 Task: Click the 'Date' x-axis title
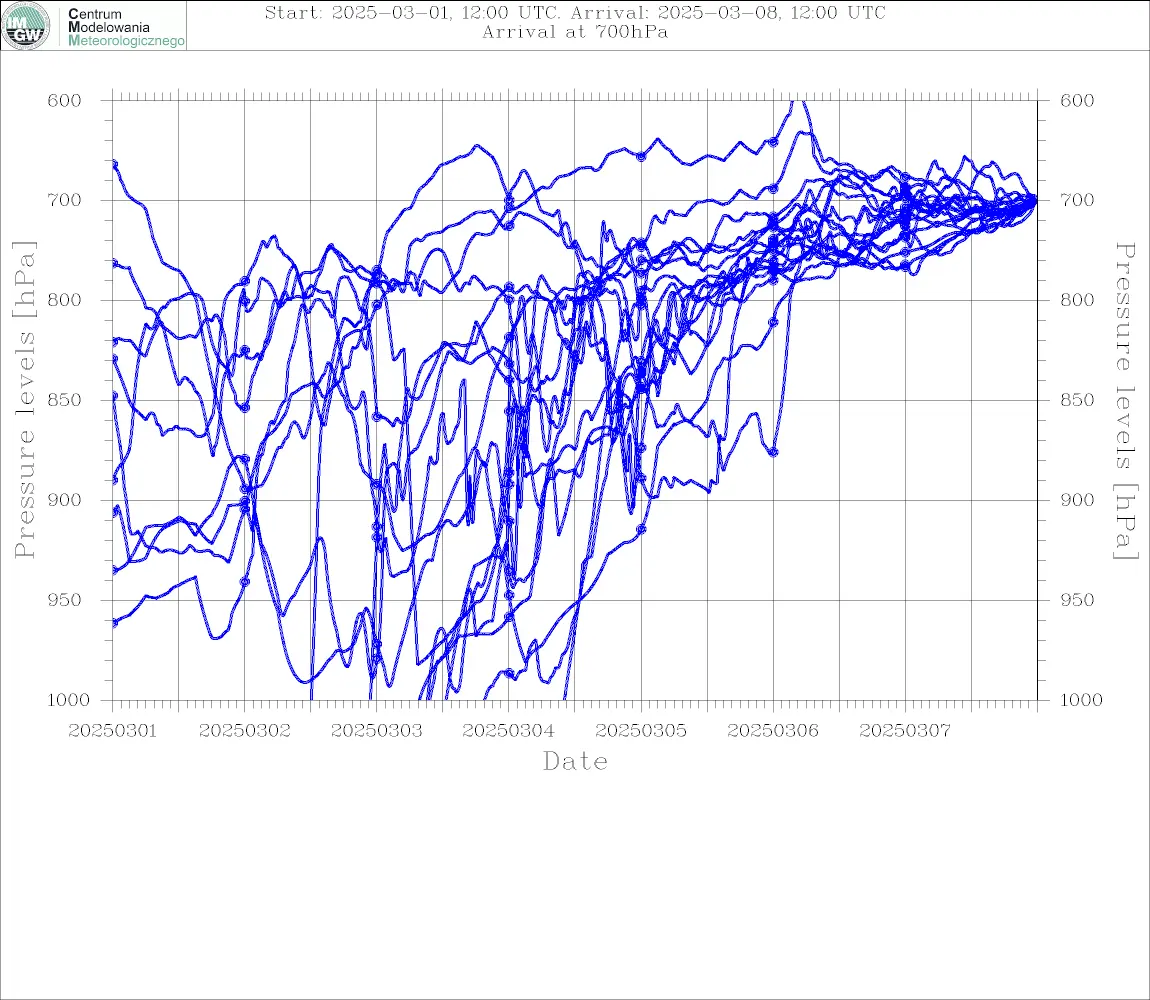tap(576, 762)
